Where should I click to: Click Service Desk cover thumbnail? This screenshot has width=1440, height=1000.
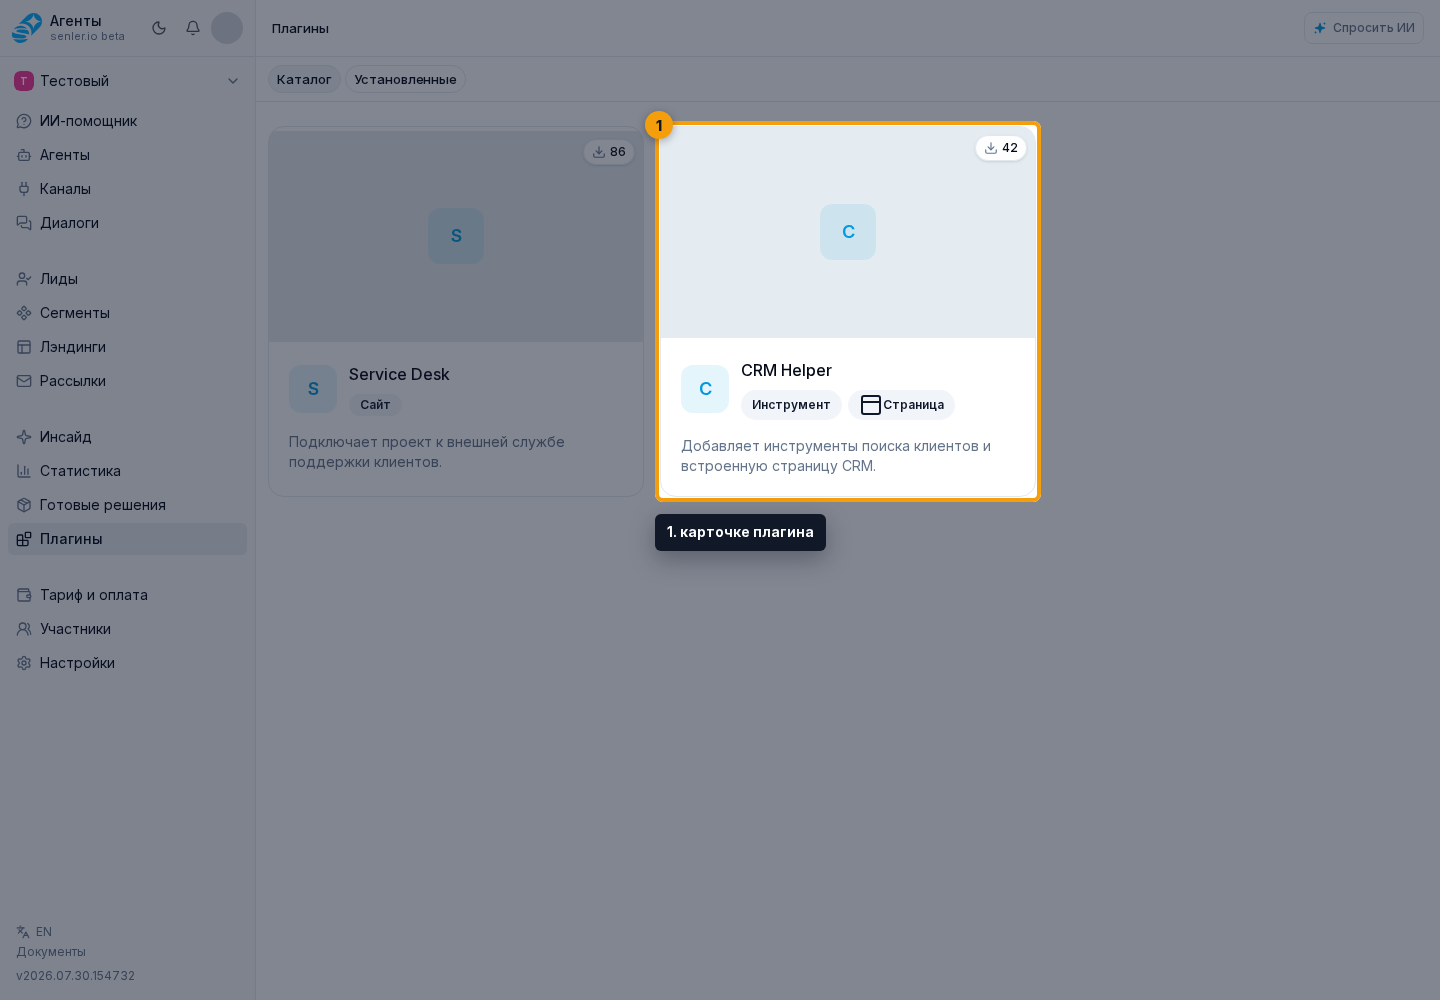pos(456,236)
